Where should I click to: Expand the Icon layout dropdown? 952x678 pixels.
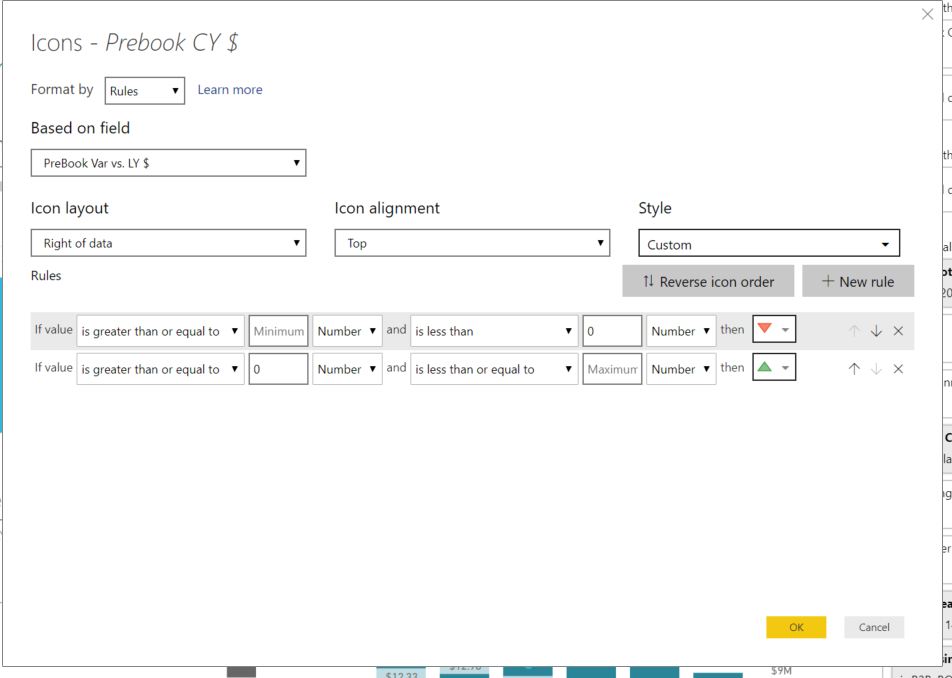(168, 243)
